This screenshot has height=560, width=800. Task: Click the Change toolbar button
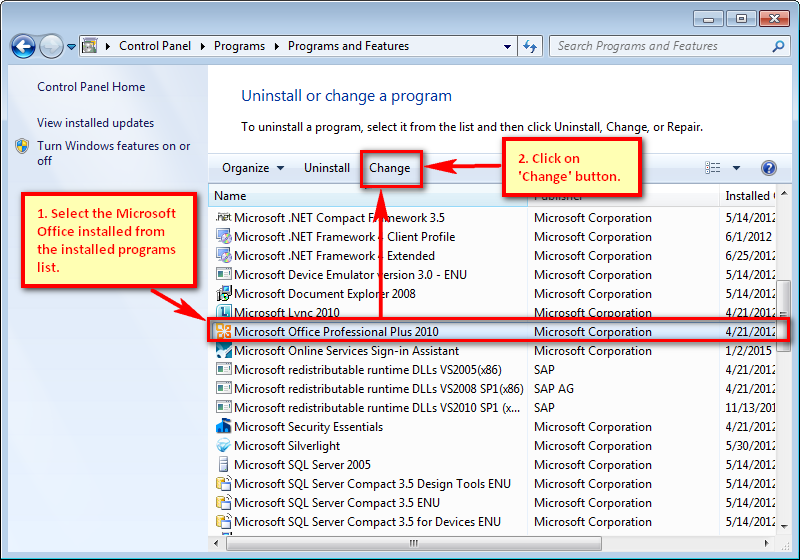pos(390,168)
